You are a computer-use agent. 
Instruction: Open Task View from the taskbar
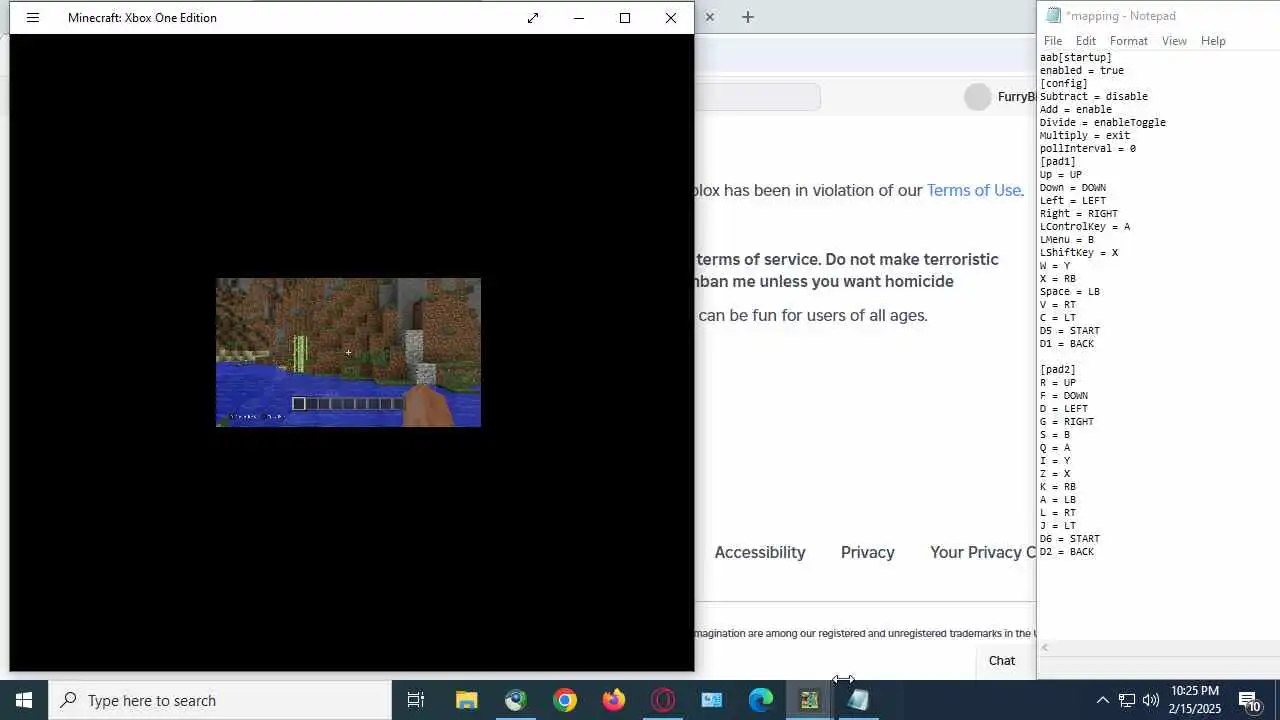point(416,700)
